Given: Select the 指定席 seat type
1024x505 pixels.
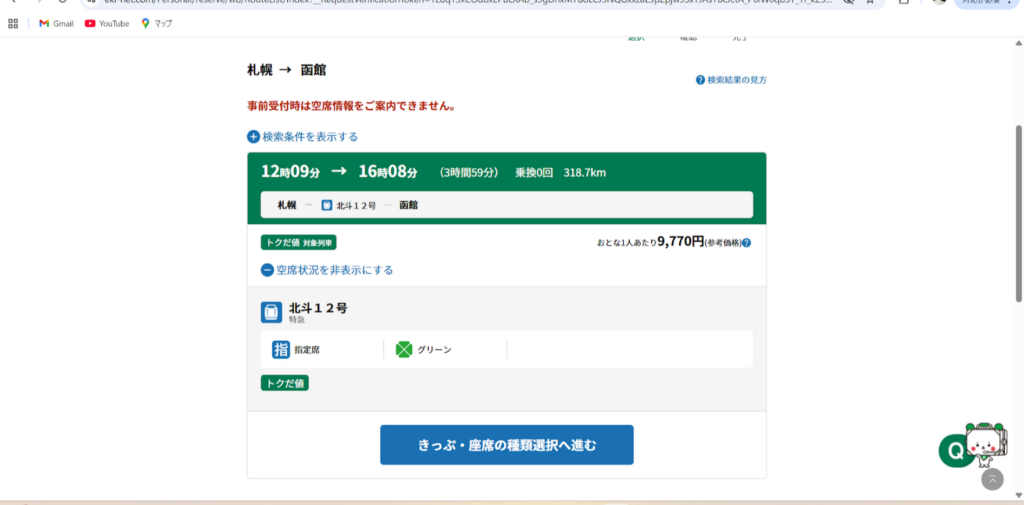Looking at the screenshot, I should 306,350.
